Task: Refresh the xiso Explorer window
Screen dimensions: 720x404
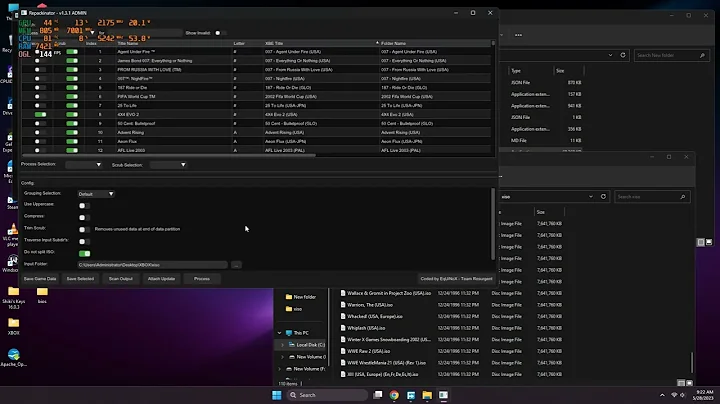Action: point(603,196)
